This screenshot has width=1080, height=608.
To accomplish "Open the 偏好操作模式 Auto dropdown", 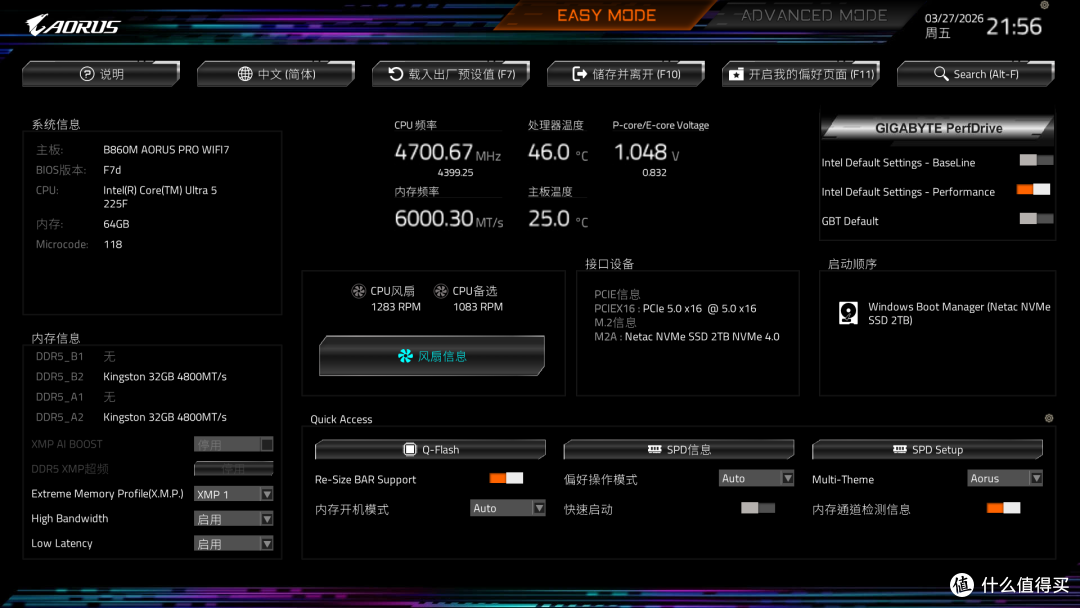I will point(756,478).
